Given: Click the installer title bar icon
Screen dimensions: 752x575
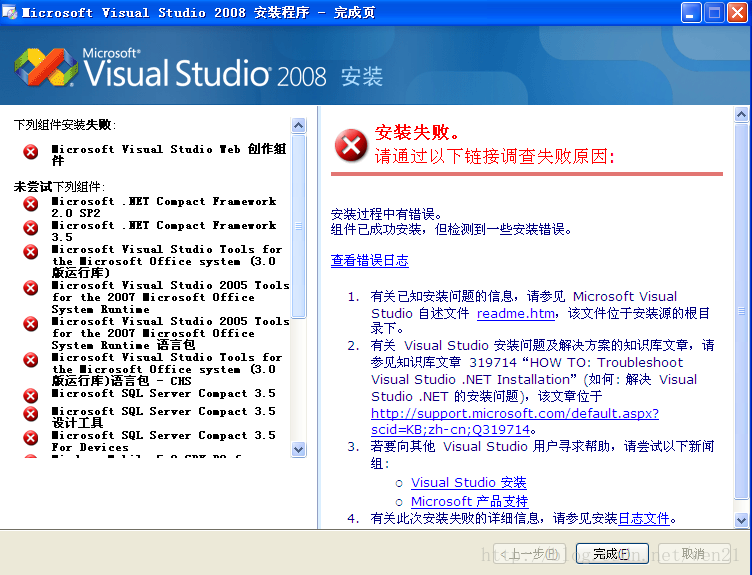Looking at the screenshot, I should (10, 12).
